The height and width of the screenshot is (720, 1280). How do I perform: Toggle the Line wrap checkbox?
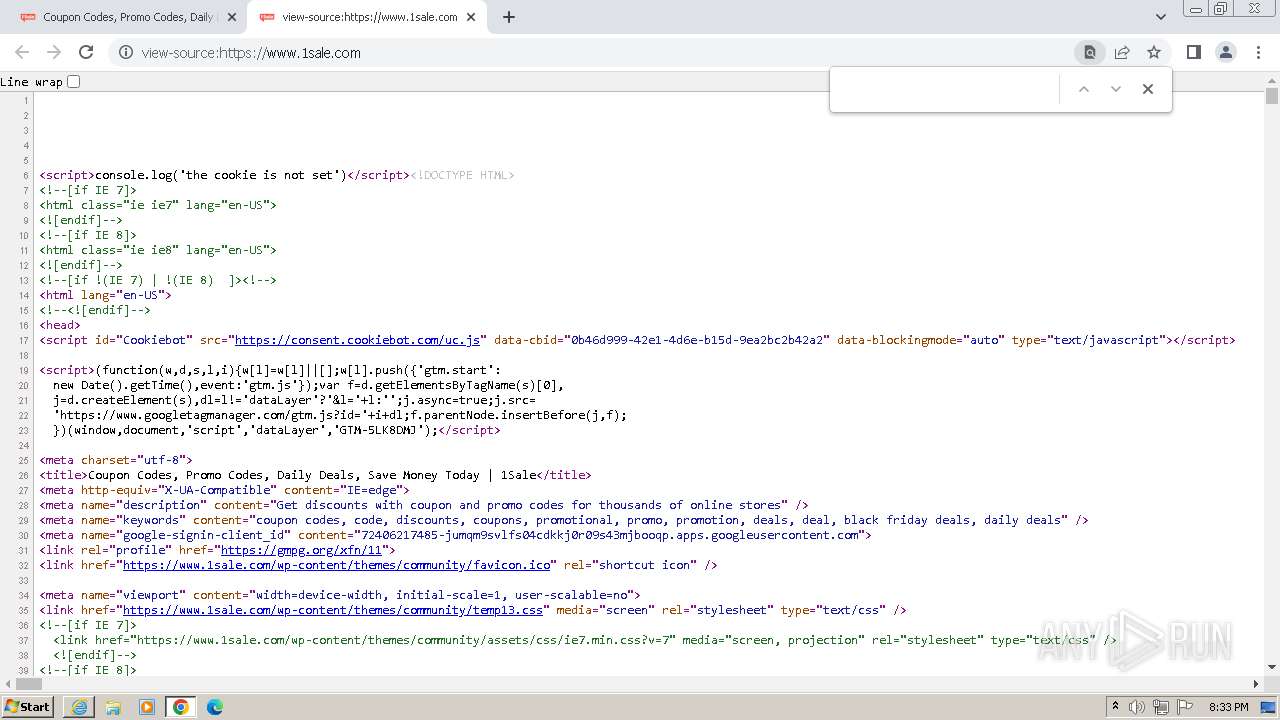(73, 82)
